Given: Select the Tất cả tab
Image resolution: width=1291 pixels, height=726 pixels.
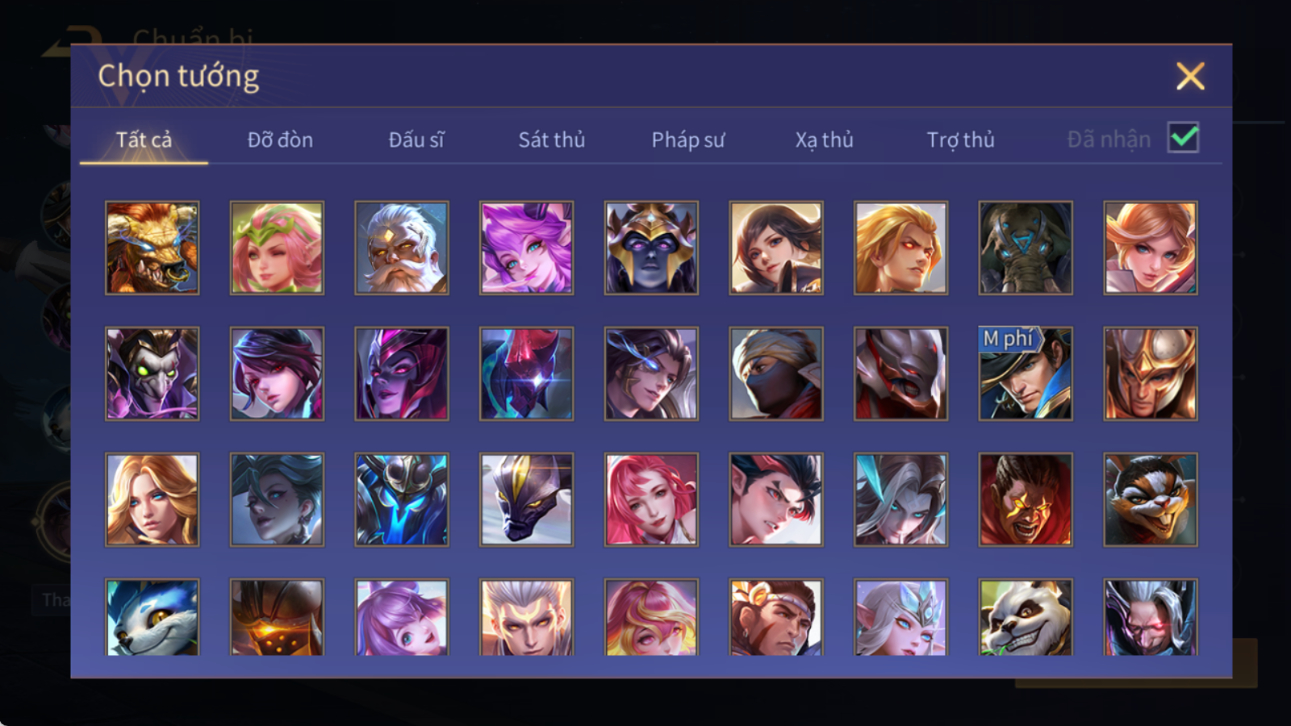Looking at the screenshot, I should [x=144, y=140].
